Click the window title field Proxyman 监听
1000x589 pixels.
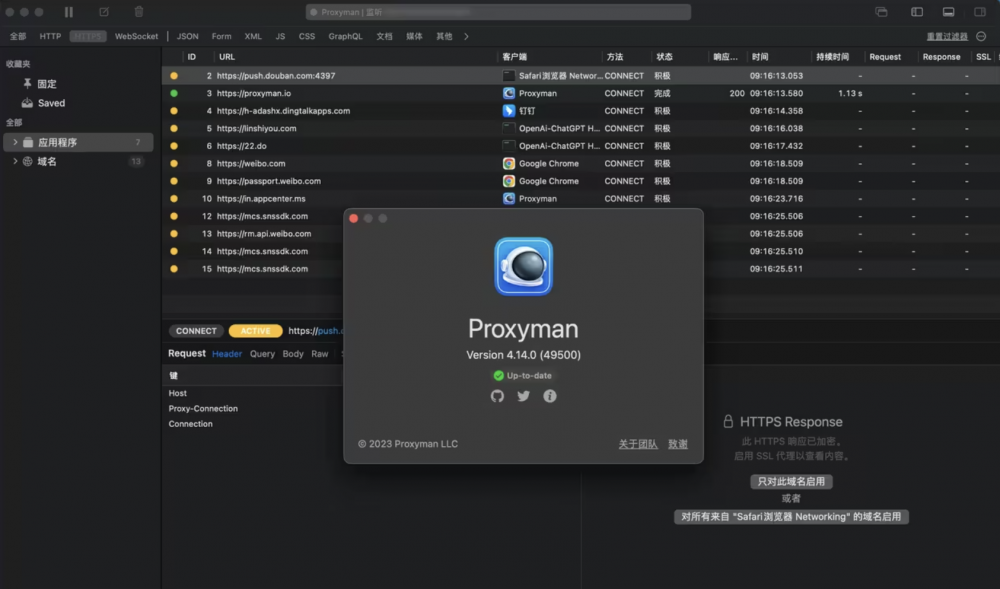point(498,11)
